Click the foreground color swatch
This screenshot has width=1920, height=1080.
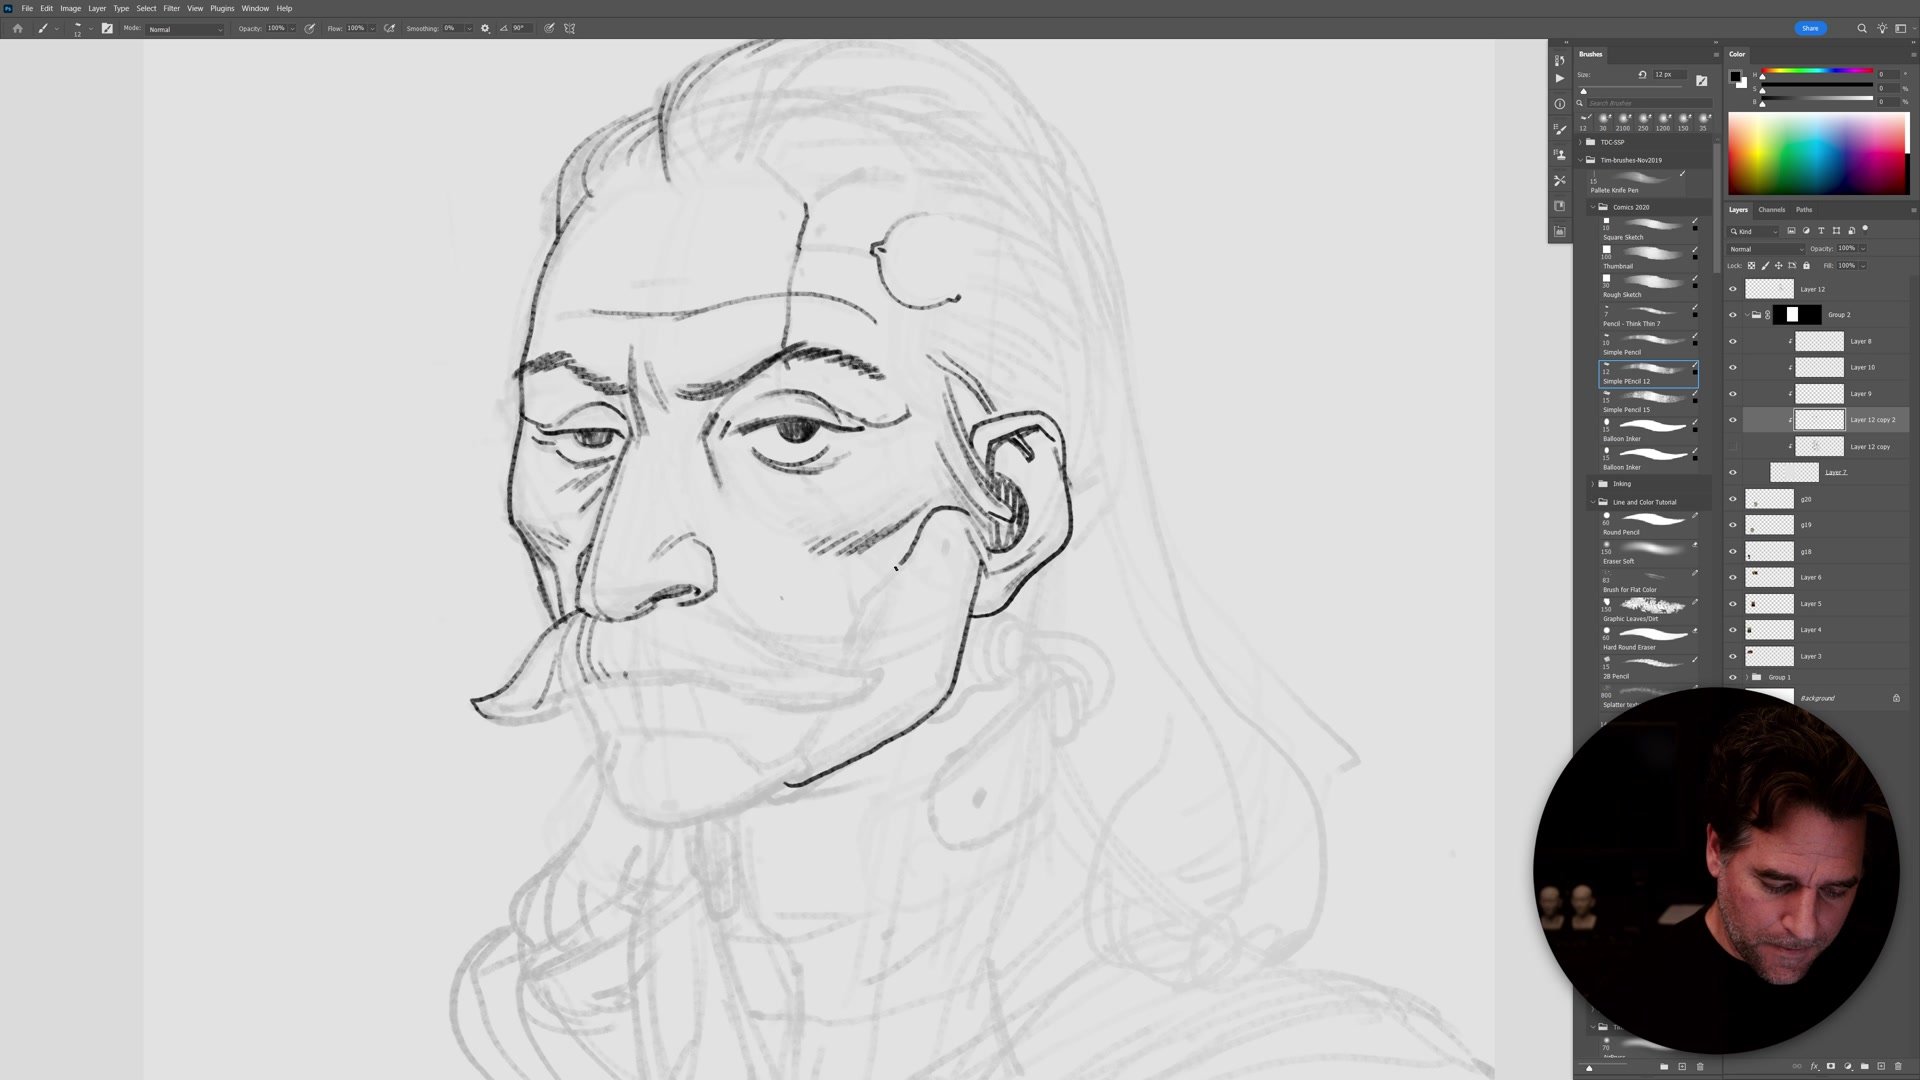(x=1735, y=76)
